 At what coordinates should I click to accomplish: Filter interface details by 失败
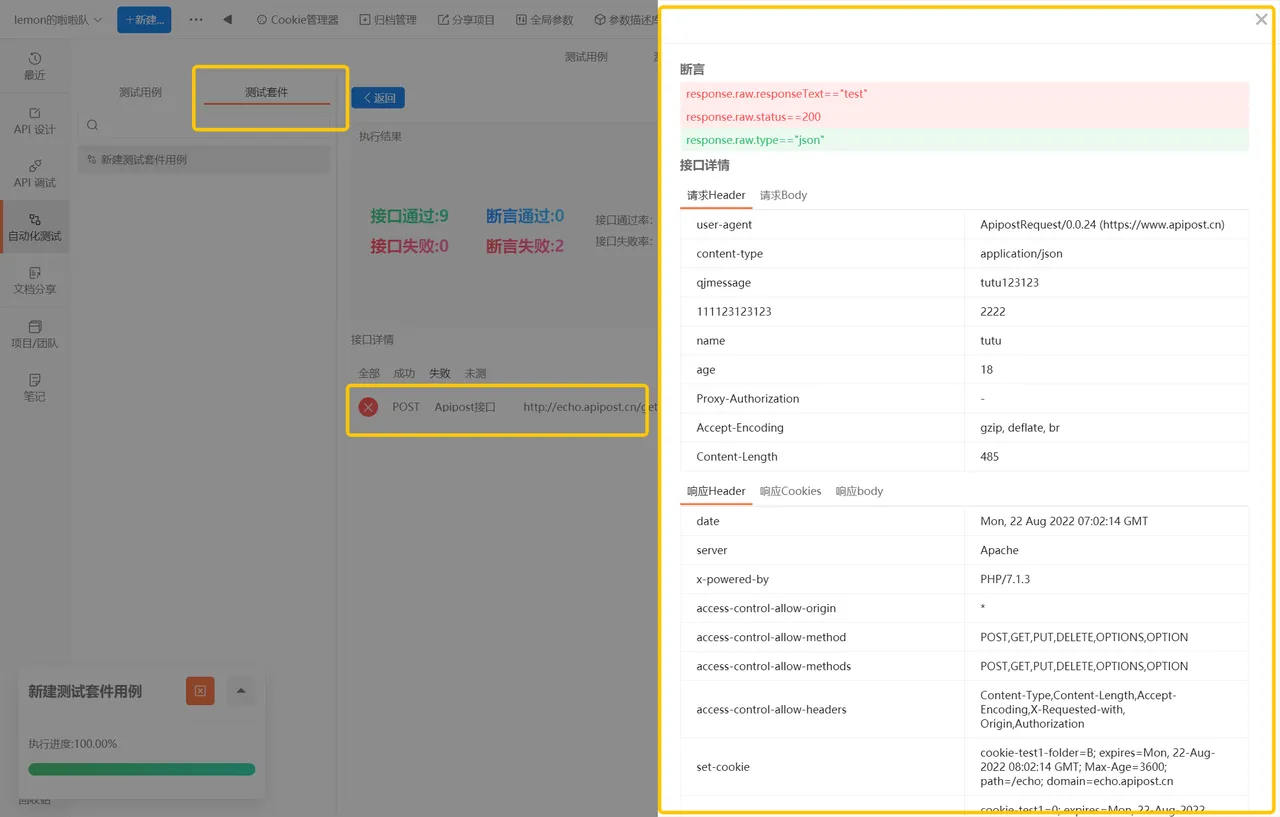tap(440, 373)
